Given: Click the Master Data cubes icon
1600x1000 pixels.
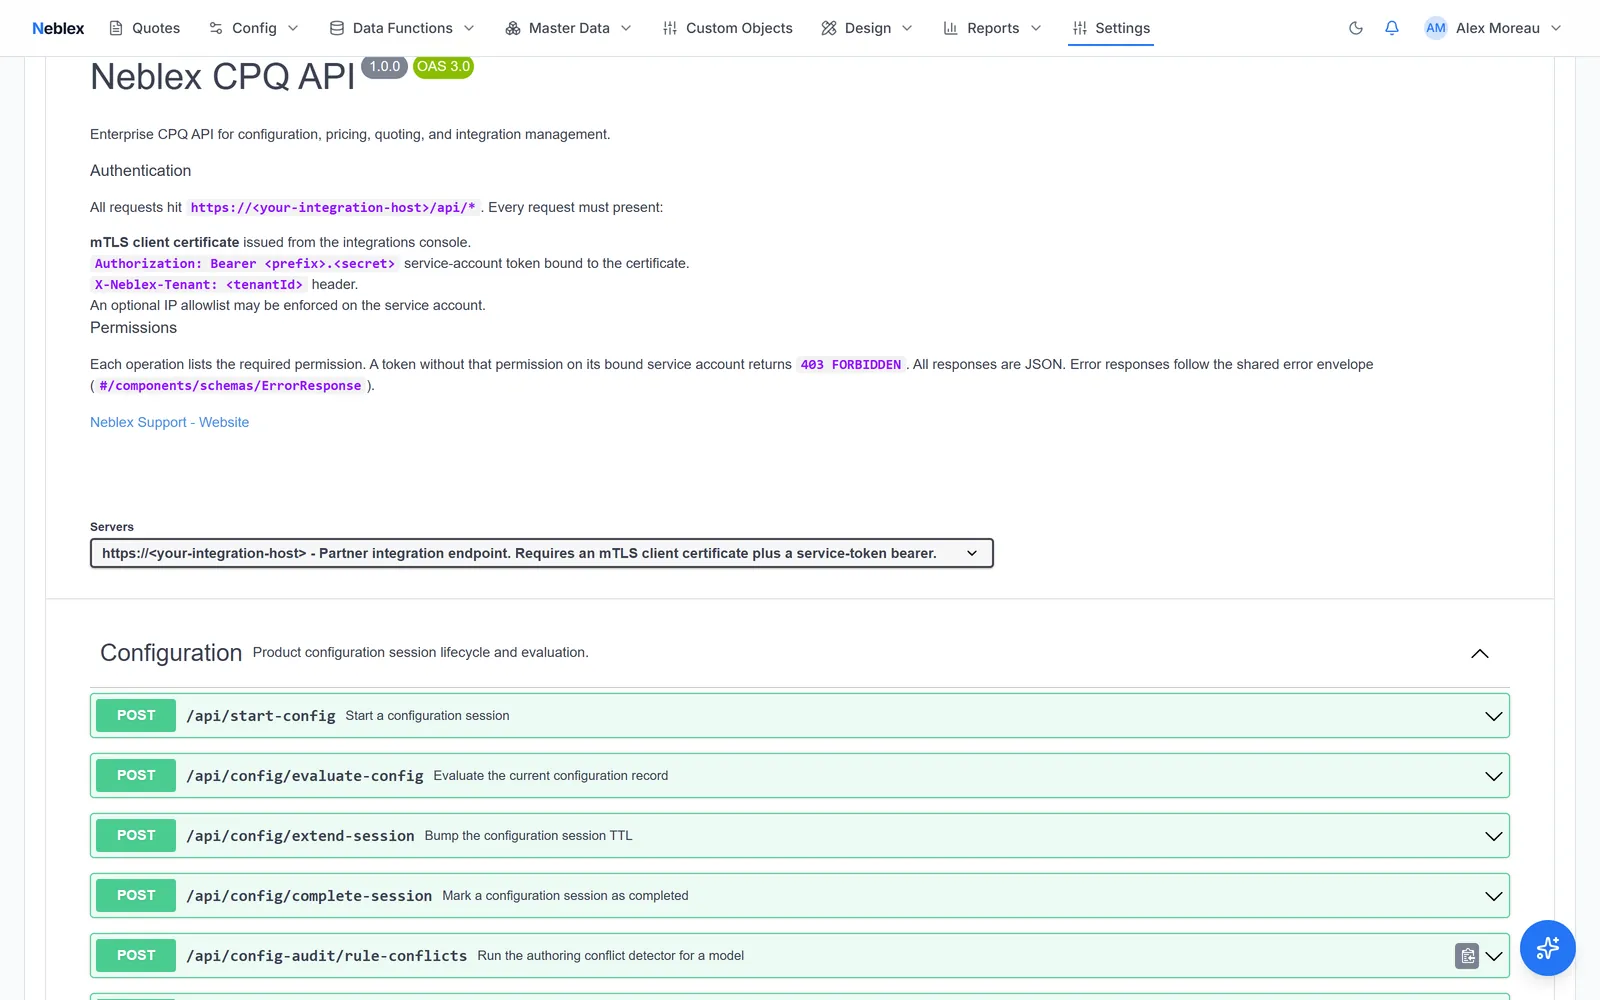Looking at the screenshot, I should click(513, 28).
